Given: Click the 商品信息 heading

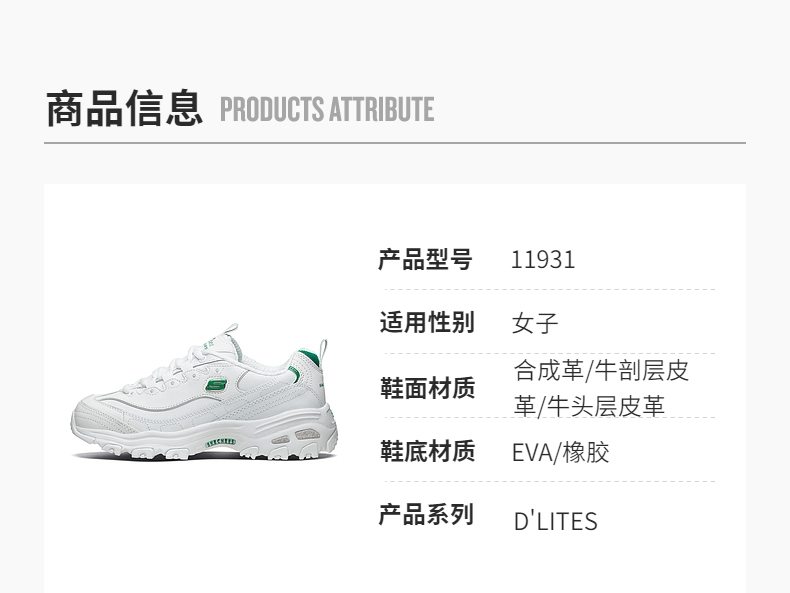Looking at the screenshot, I should click(x=124, y=108).
